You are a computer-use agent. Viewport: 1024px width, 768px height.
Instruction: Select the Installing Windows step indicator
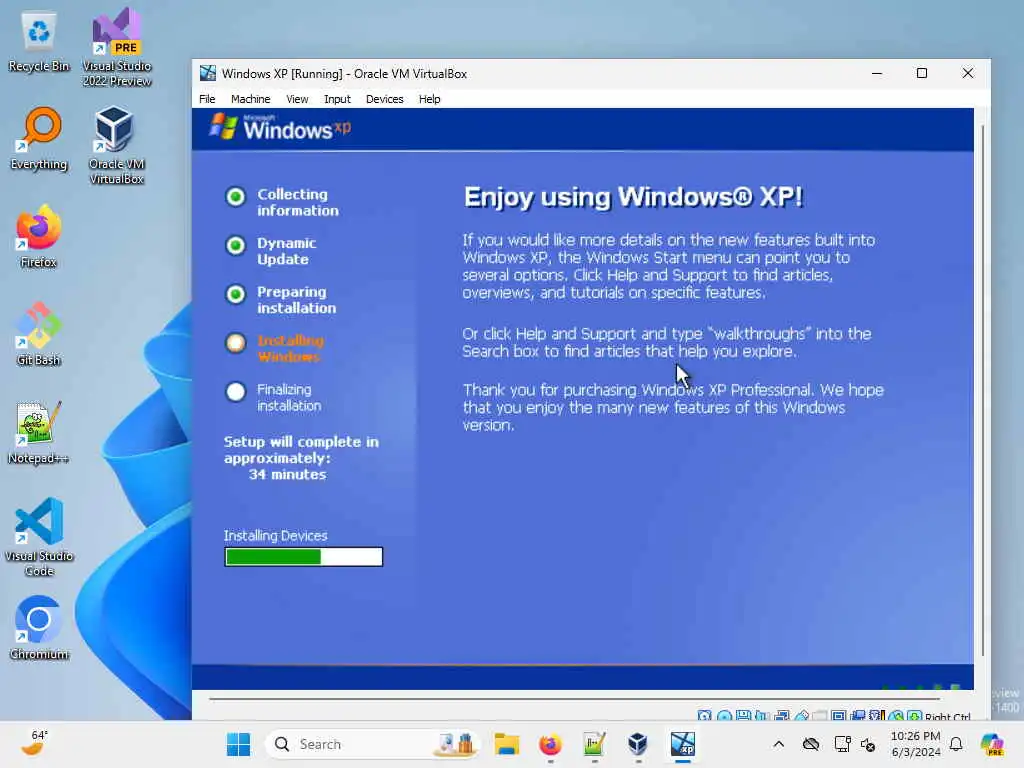[x=236, y=343]
